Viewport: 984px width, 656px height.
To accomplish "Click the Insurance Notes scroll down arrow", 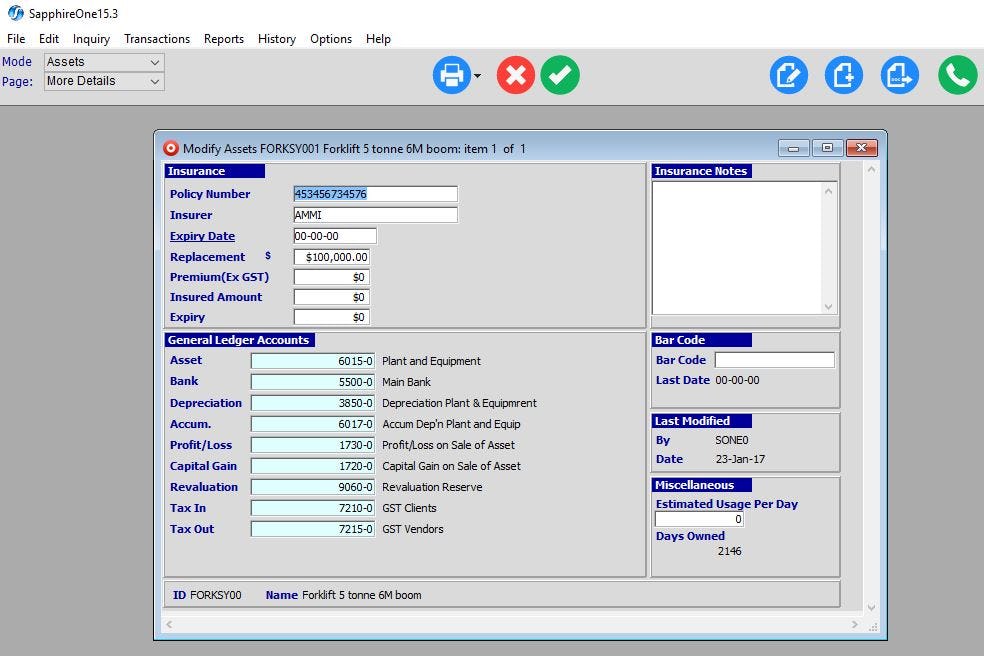I will click(x=828, y=306).
